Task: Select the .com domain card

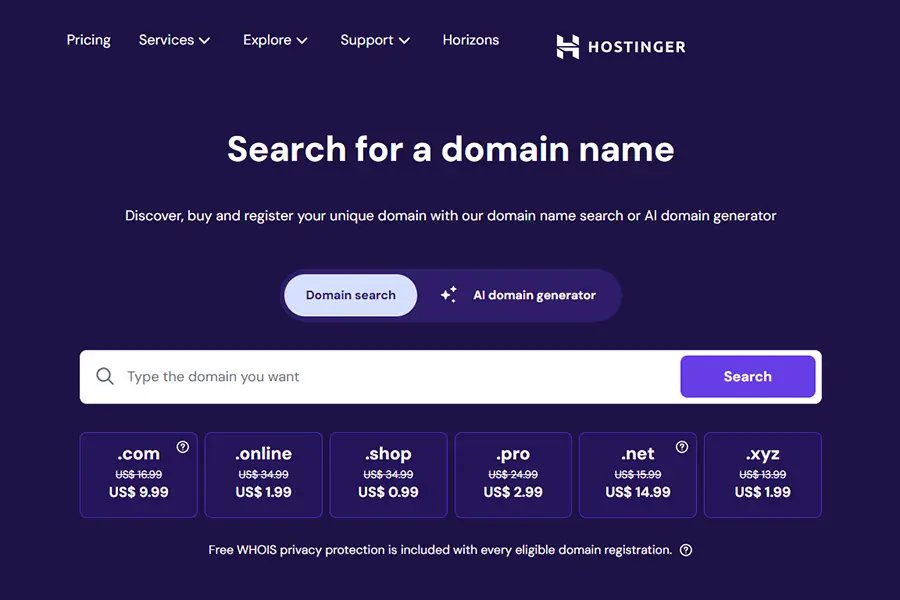Action: tap(139, 475)
